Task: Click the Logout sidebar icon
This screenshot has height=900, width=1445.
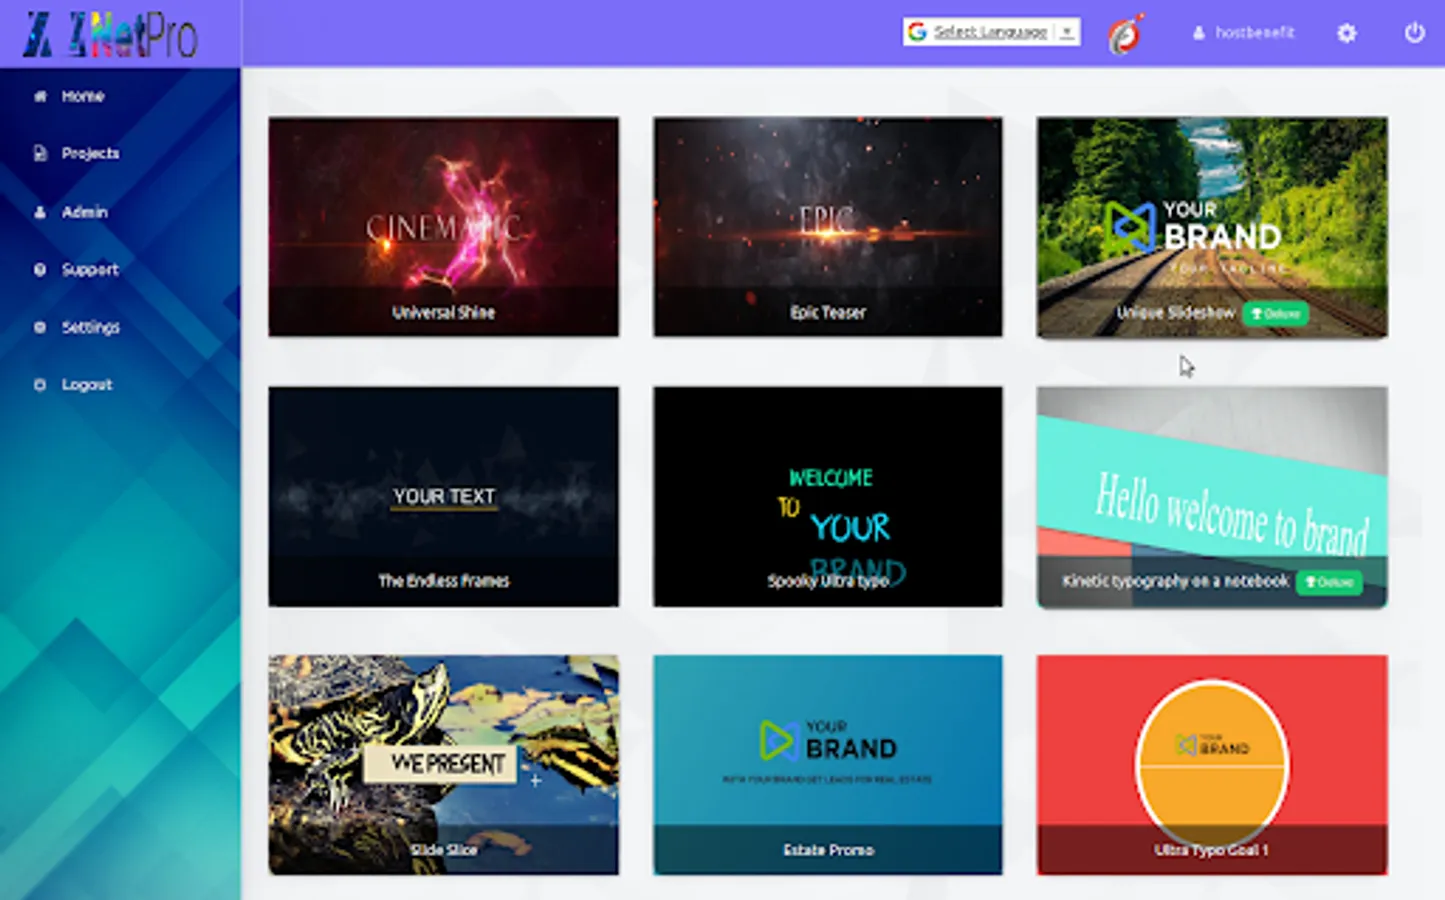Action: tap(40, 384)
